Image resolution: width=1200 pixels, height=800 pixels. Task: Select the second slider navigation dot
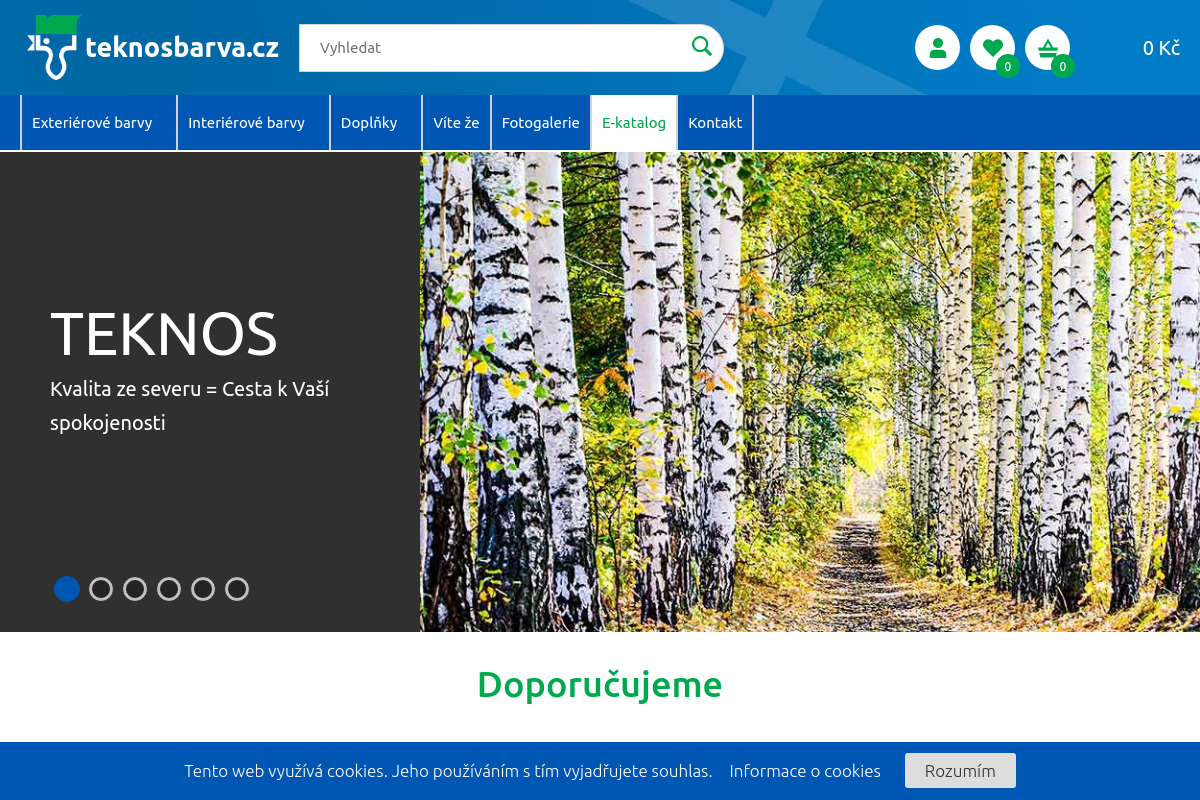(x=101, y=589)
